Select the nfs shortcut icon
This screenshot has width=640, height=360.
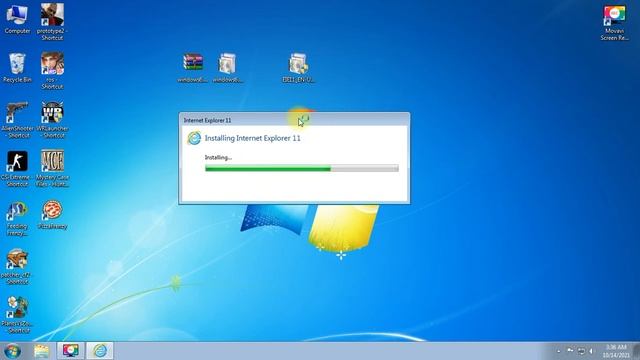click(52, 70)
